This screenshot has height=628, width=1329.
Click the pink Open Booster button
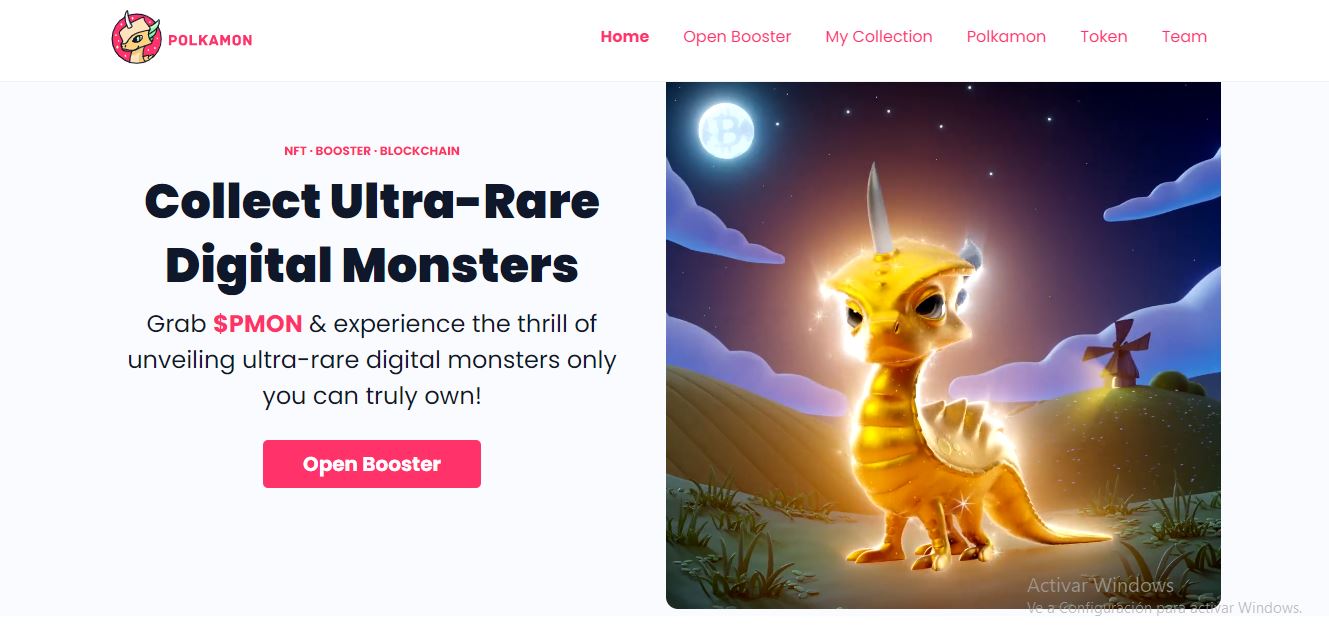click(x=372, y=464)
